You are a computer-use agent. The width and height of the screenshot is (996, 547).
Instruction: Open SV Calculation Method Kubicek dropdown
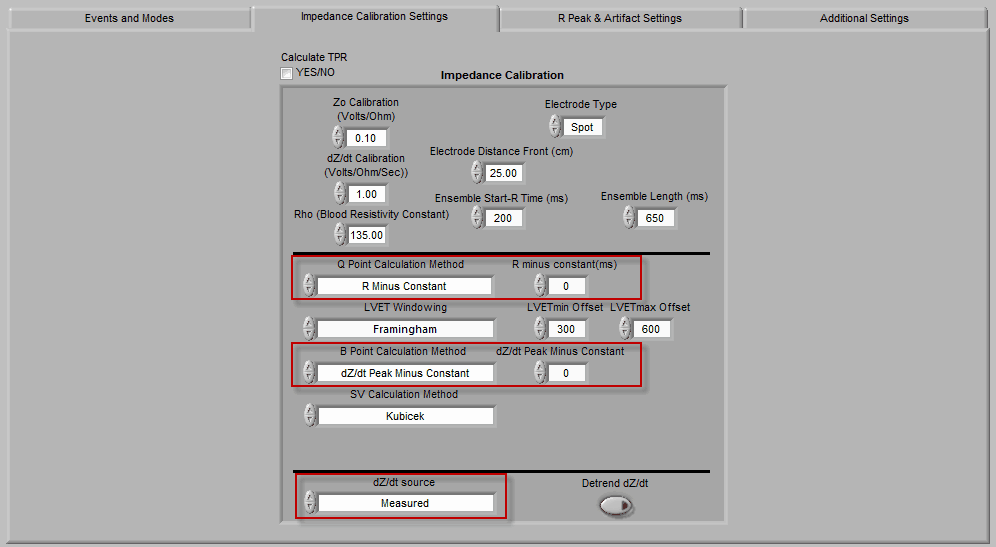406,416
